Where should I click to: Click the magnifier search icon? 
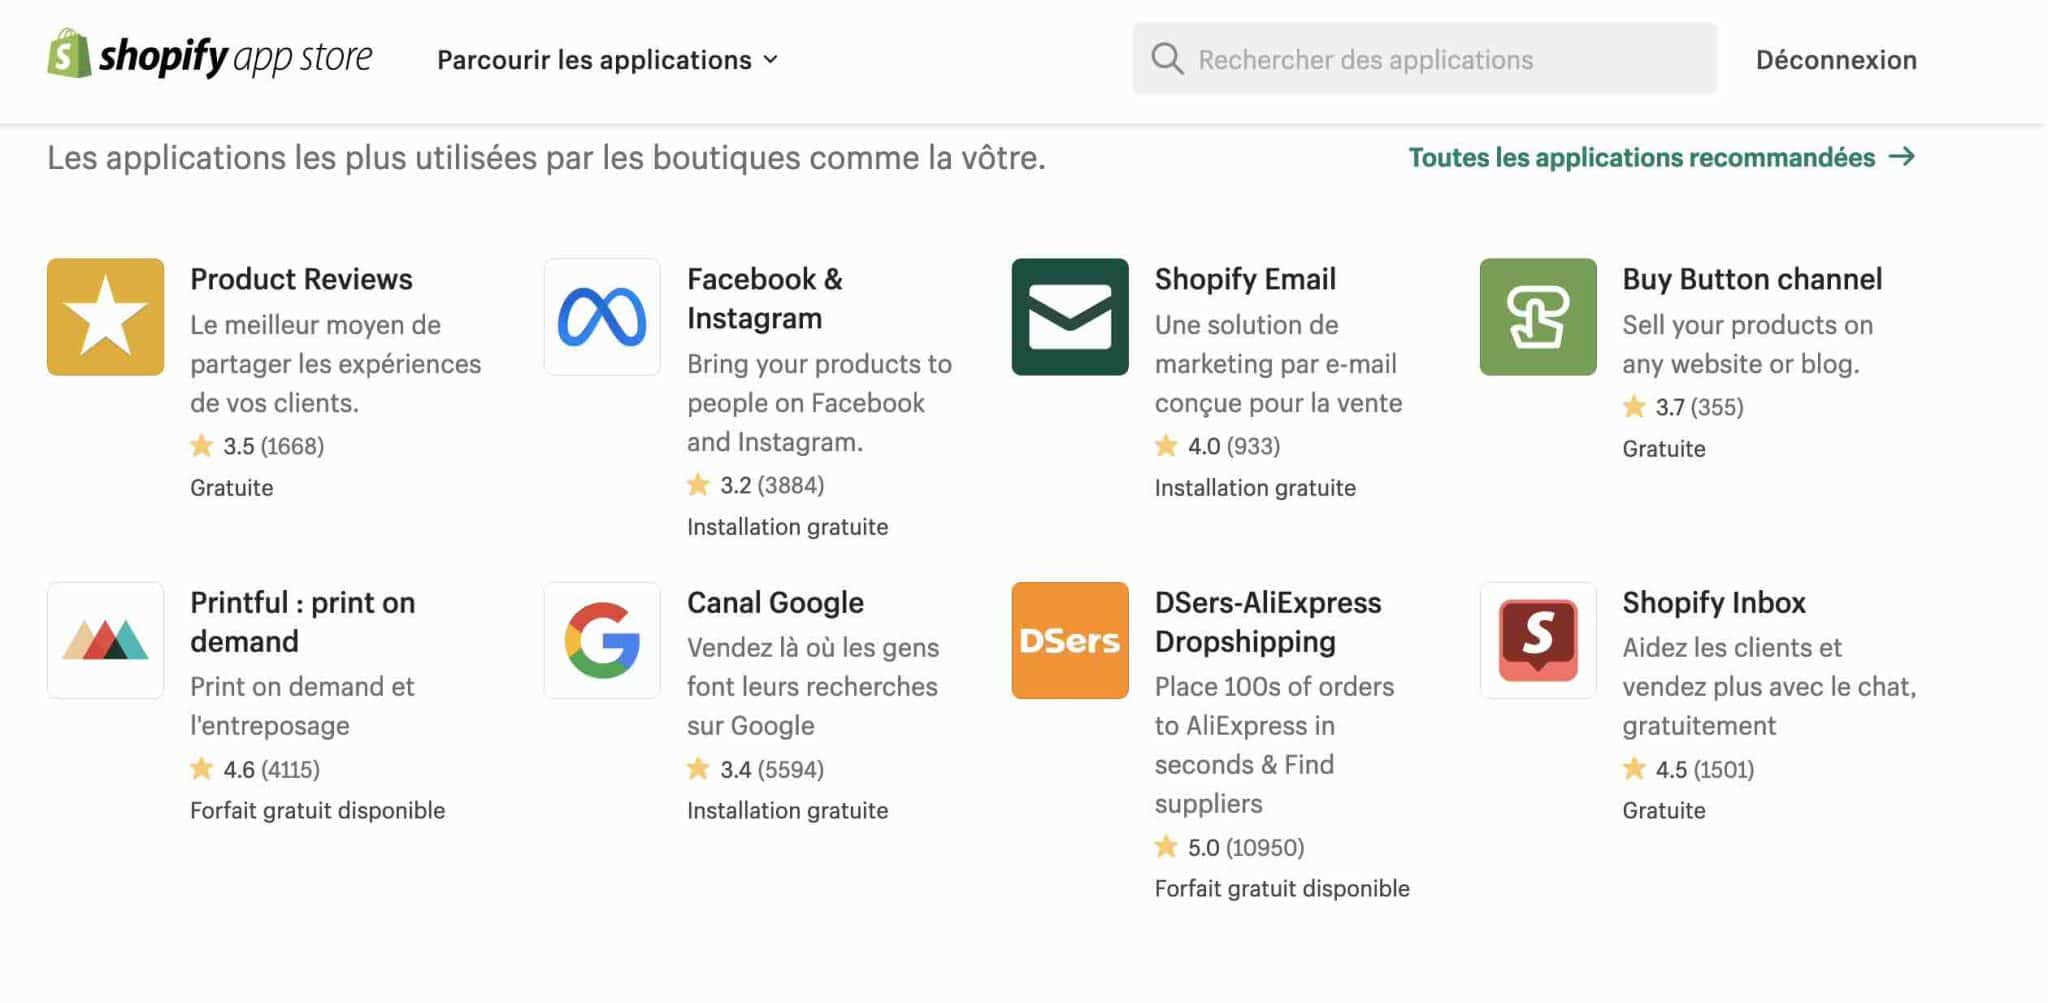click(x=1166, y=59)
